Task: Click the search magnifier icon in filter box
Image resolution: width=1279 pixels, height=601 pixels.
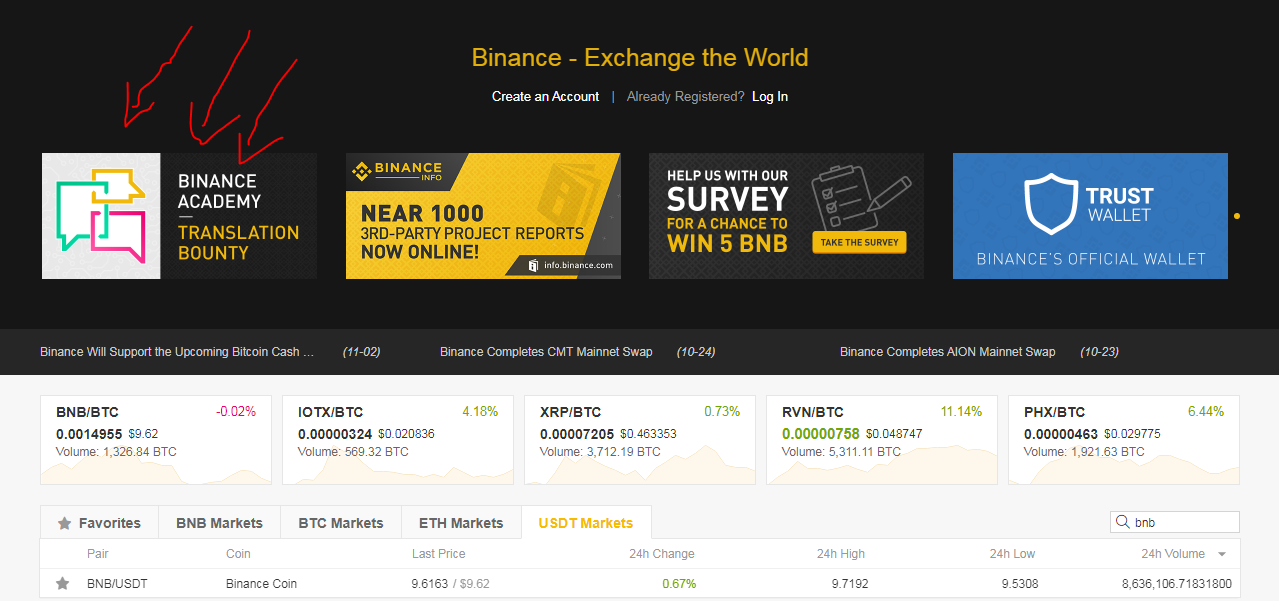Action: 1124,522
